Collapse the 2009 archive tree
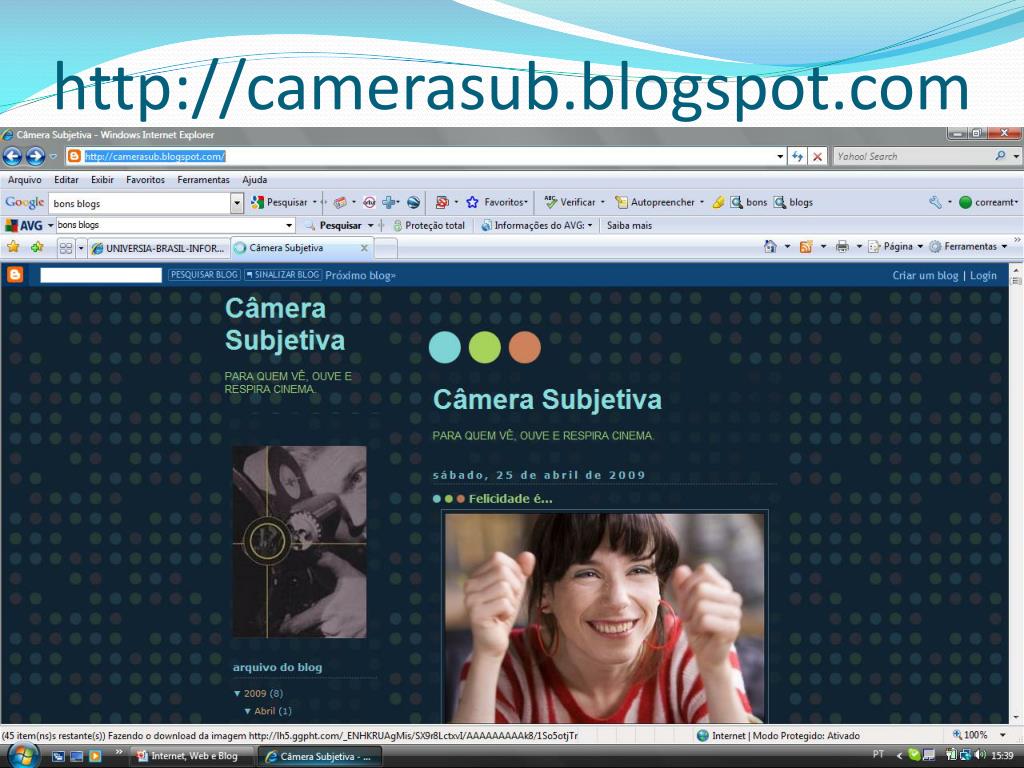The height and width of the screenshot is (768, 1024). pyautogui.click(x=237, y=694)
